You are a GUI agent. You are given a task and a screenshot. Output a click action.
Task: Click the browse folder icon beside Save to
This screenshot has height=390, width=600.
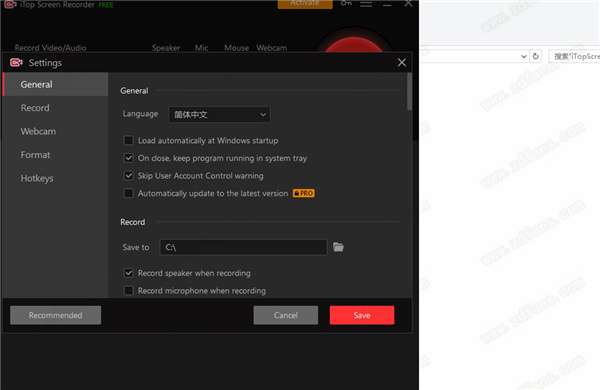338,247
